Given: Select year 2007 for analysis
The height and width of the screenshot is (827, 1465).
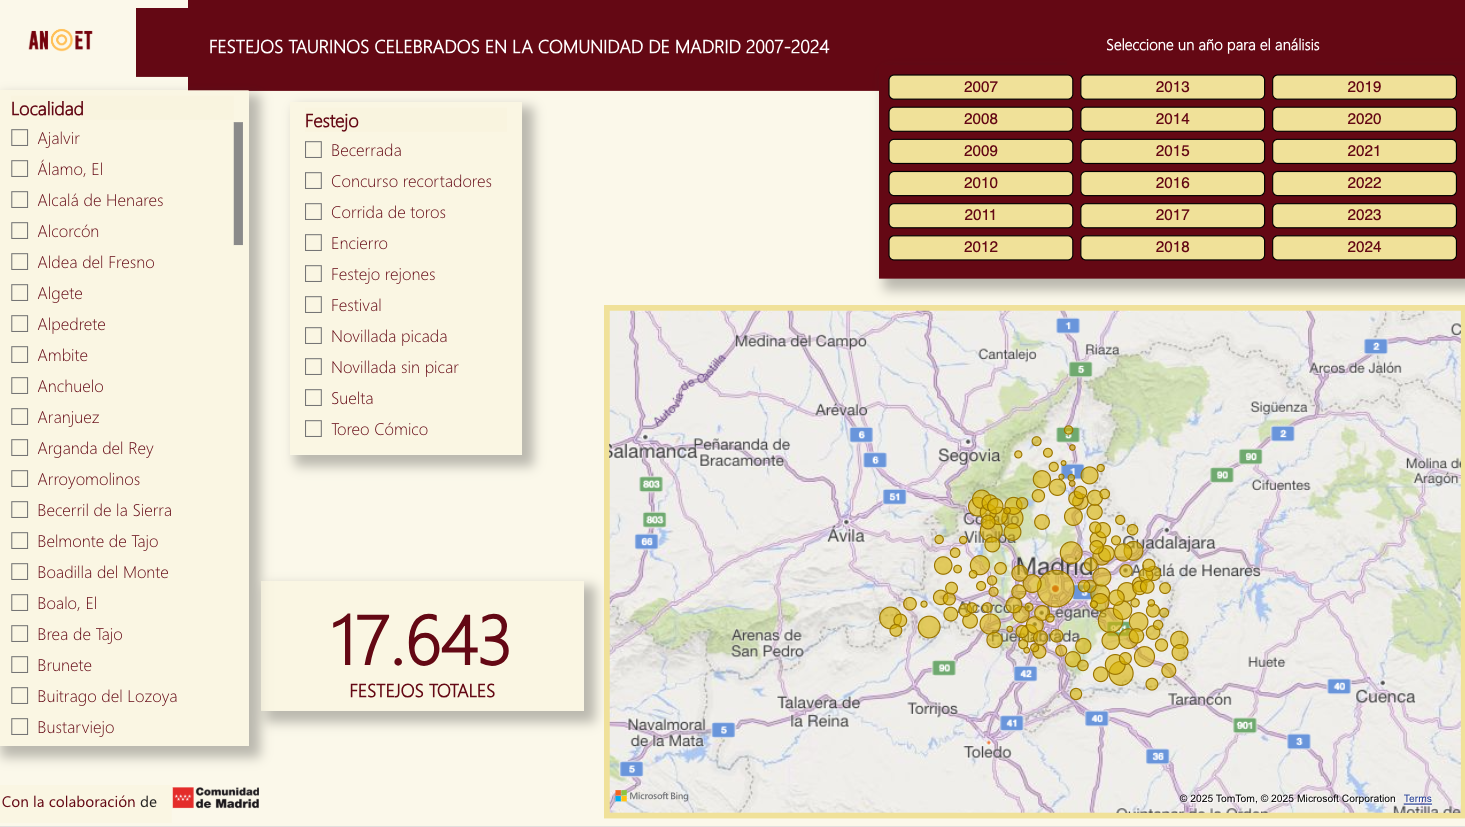Looking at the screenshot, I should pos(980,87).
